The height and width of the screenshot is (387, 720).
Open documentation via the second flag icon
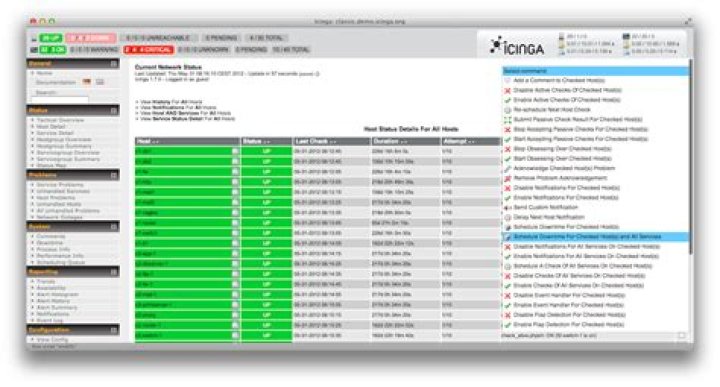100,82
